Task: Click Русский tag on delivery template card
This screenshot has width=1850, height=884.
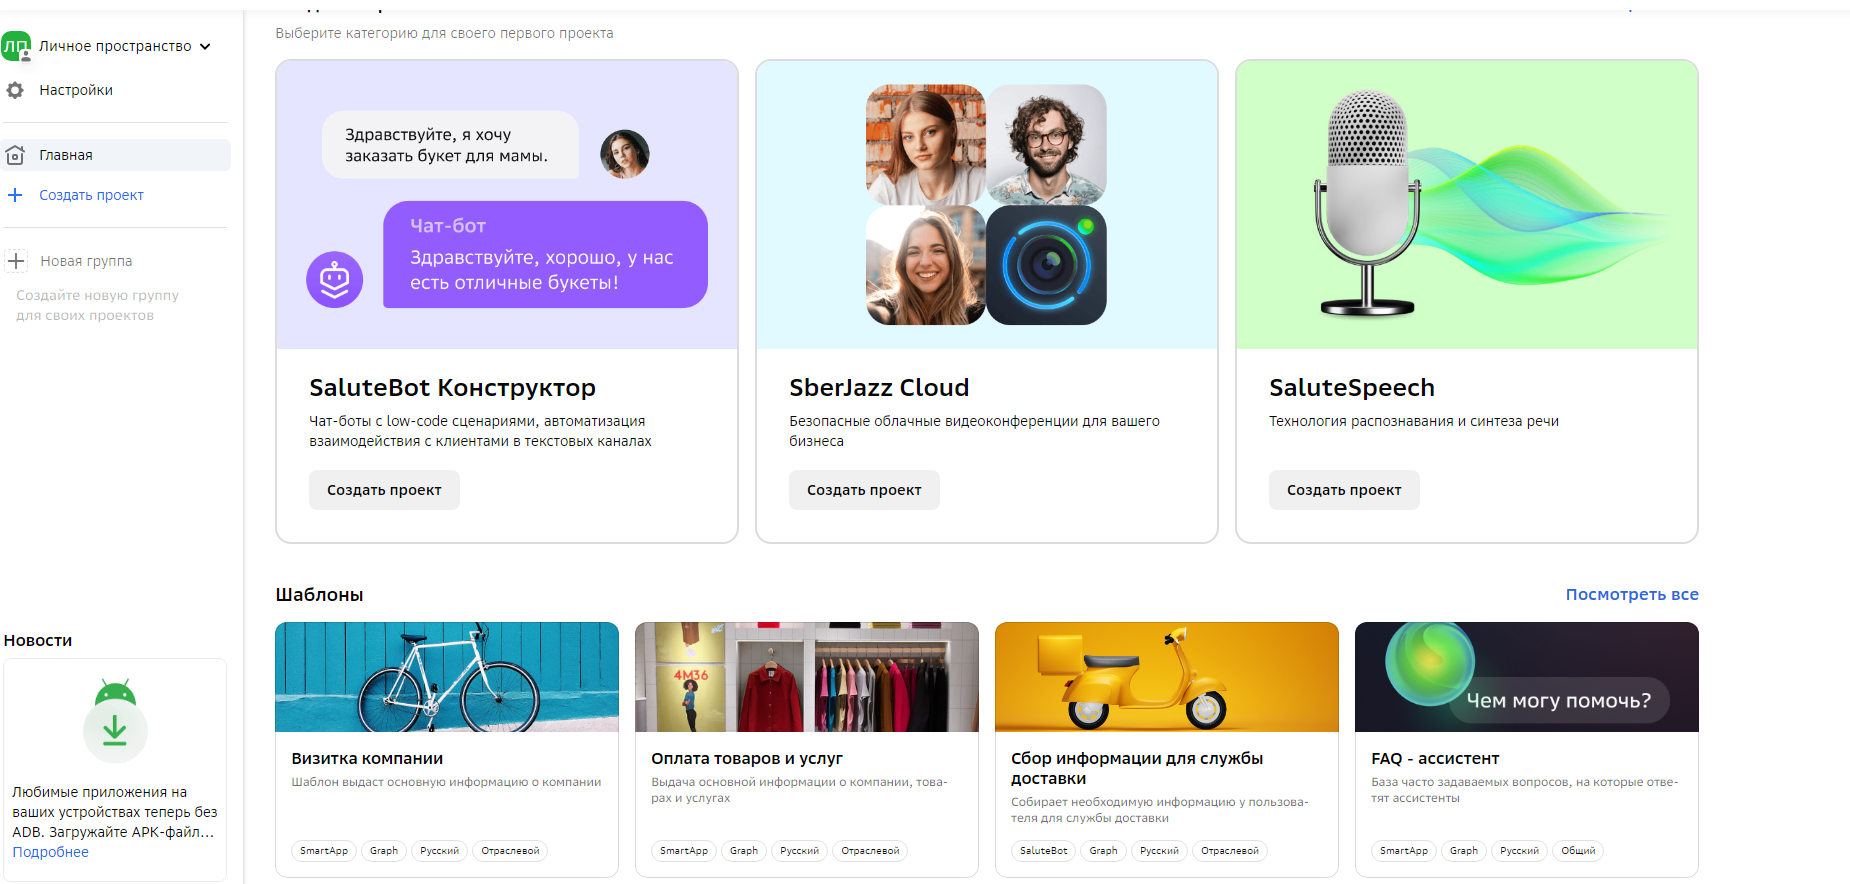Action: [1159, 851]
